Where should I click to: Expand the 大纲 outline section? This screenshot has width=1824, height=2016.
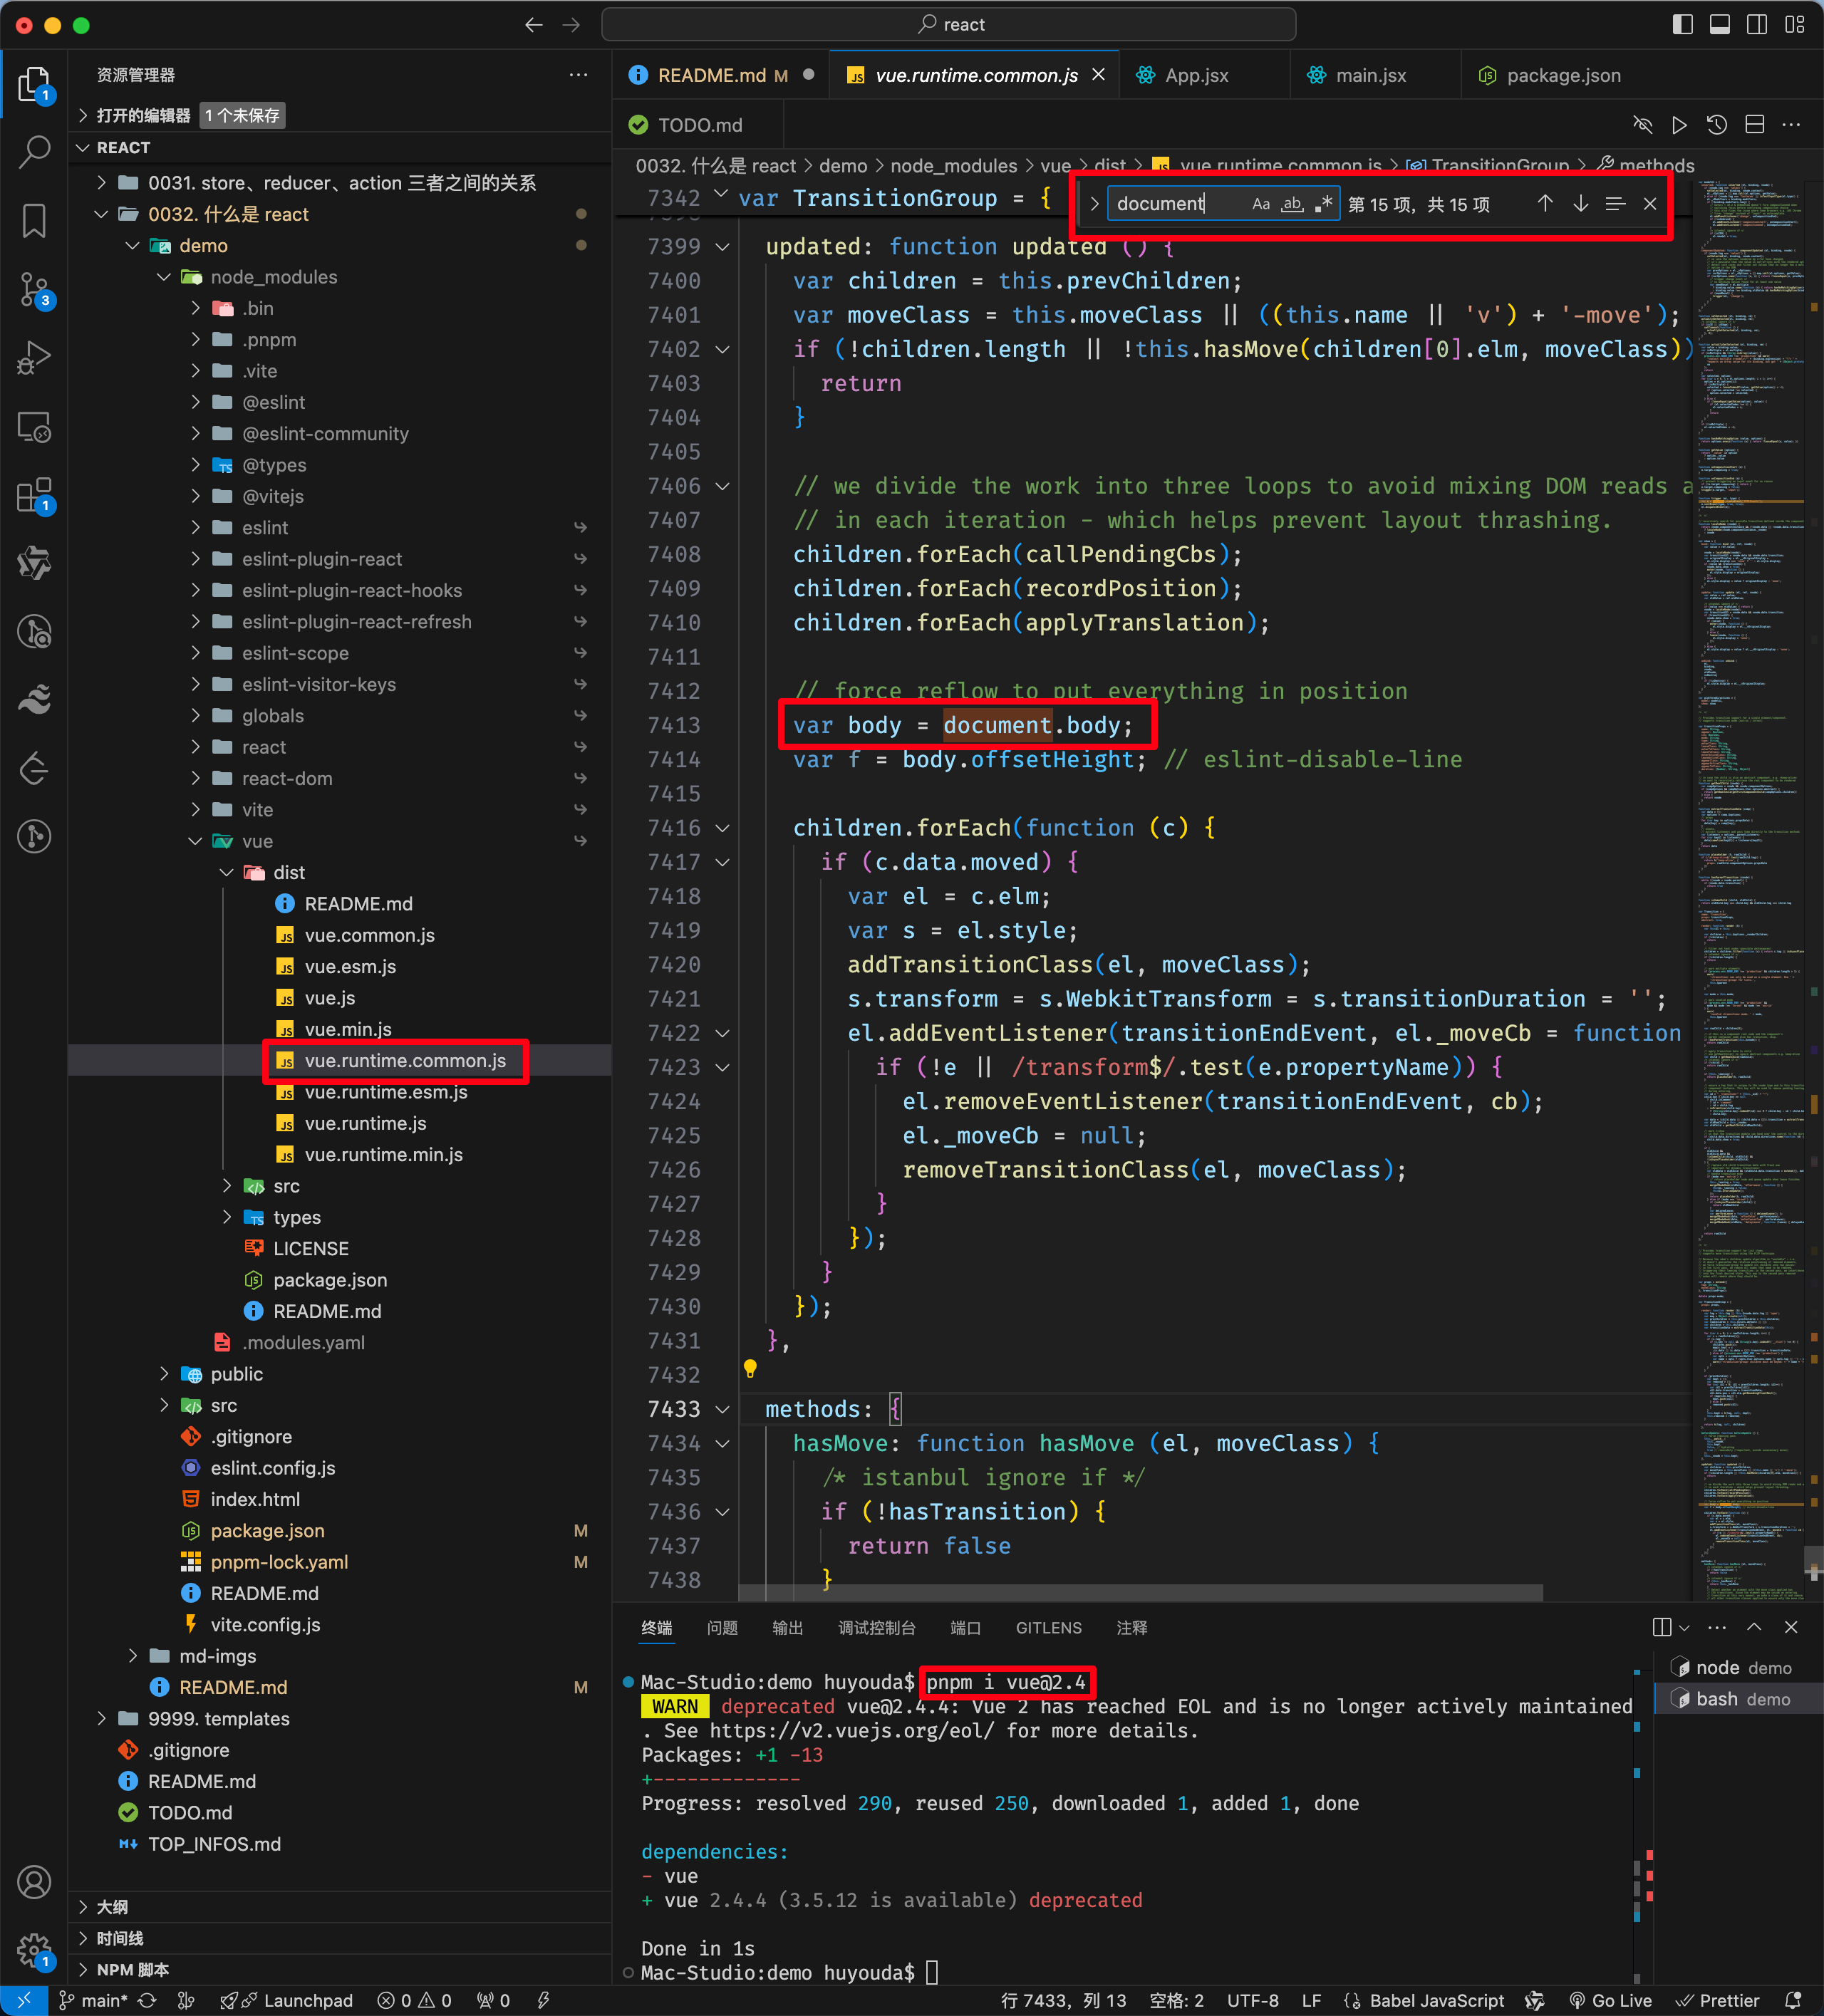340,1907
